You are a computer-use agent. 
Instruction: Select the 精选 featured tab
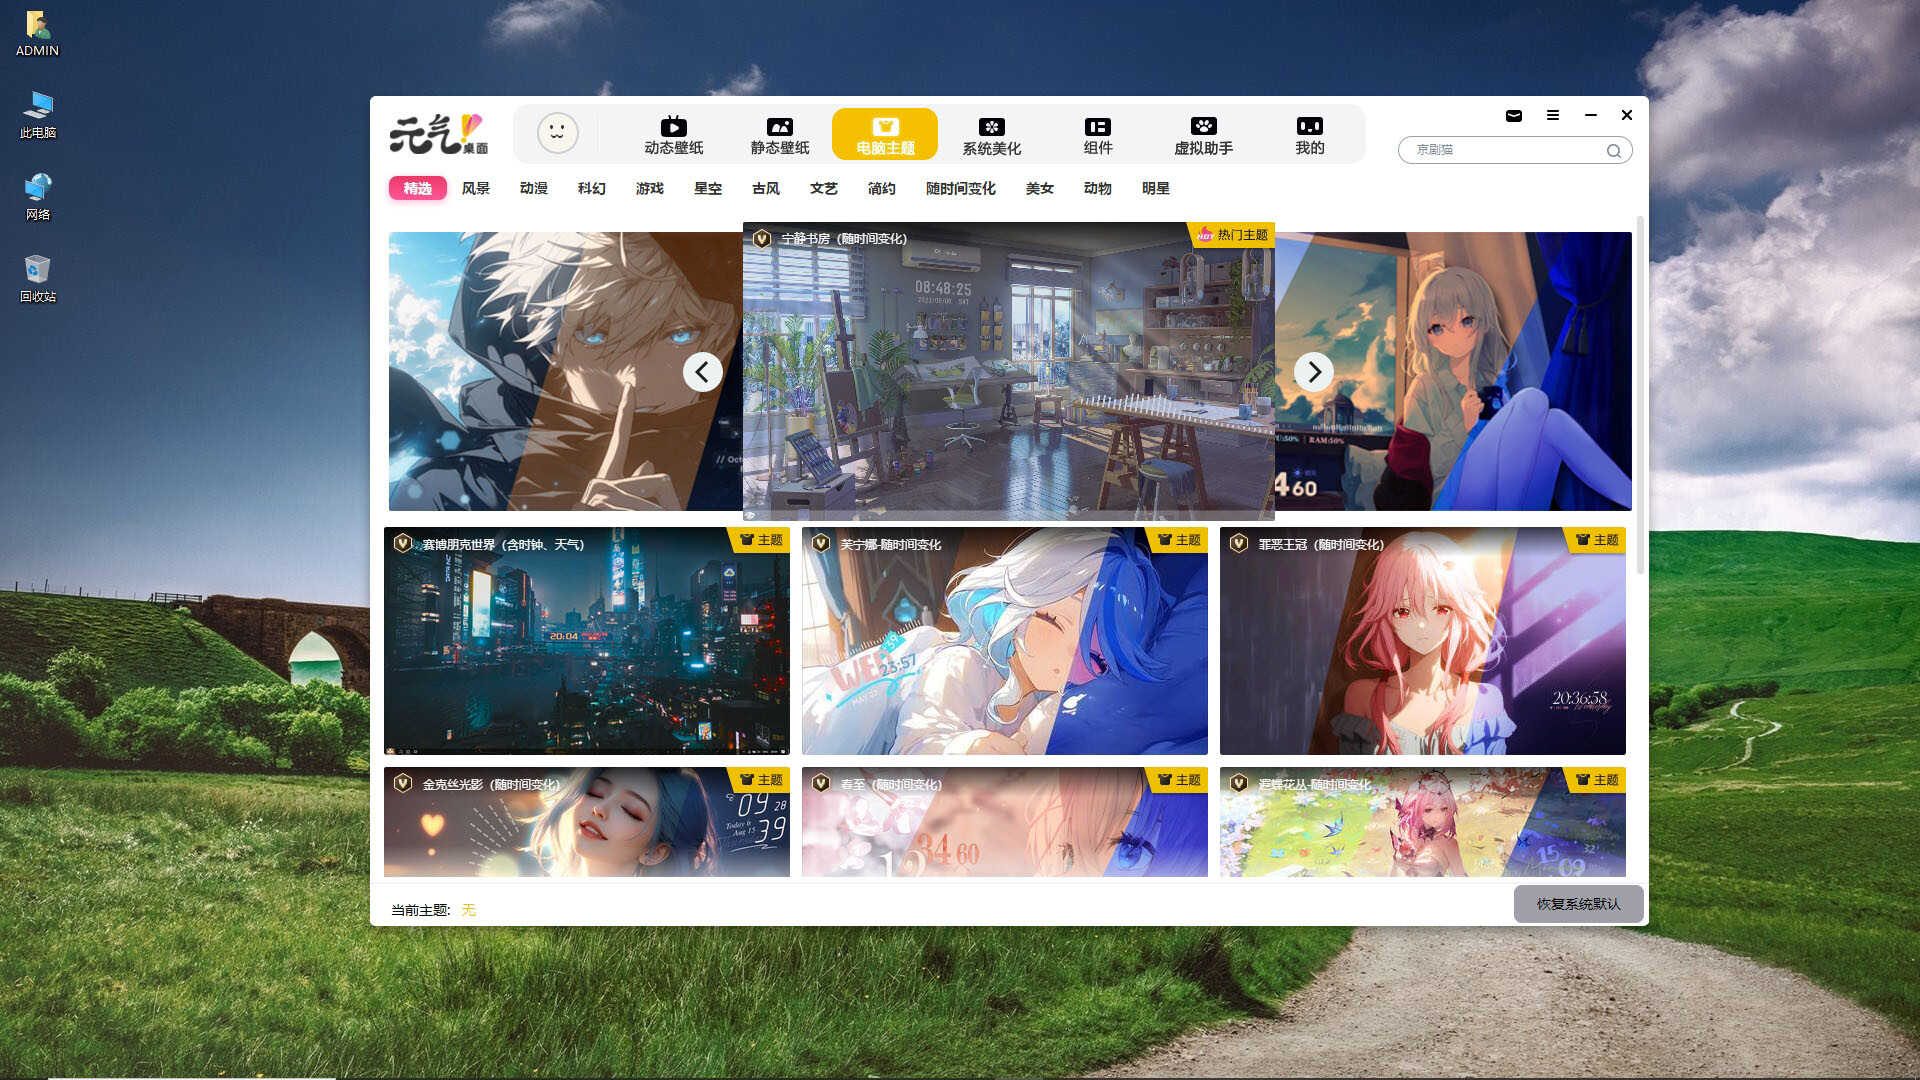point(417,188)
